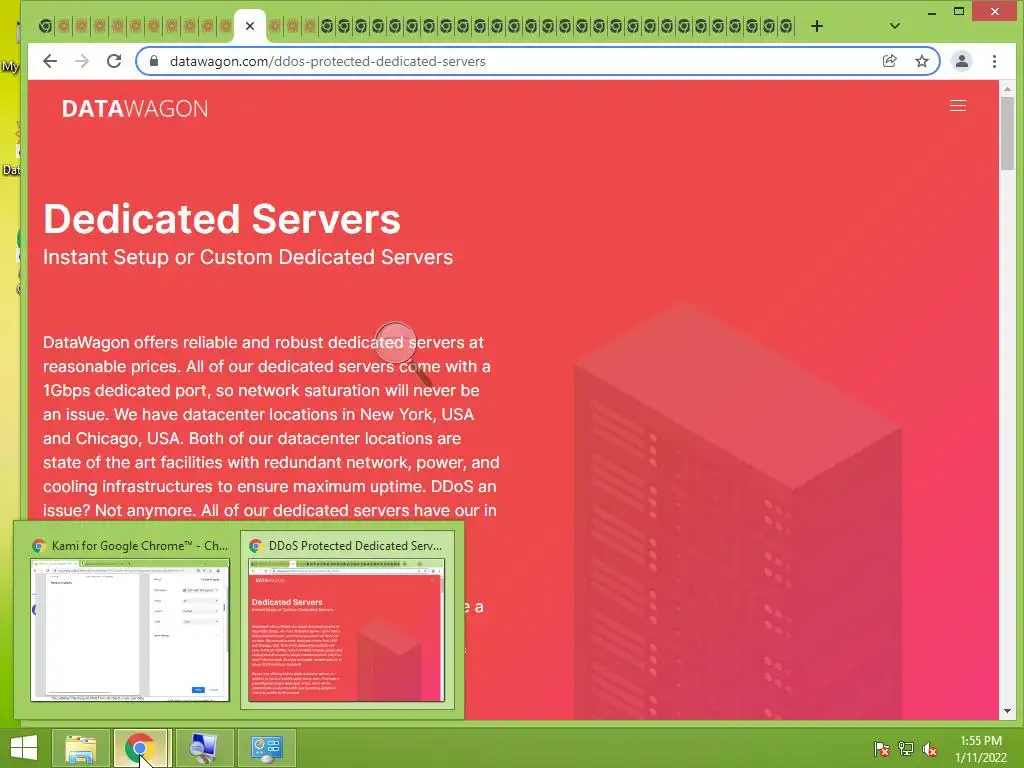Minimize the Chrome window
Screen dimensions: 1024x768
(932, 12)
